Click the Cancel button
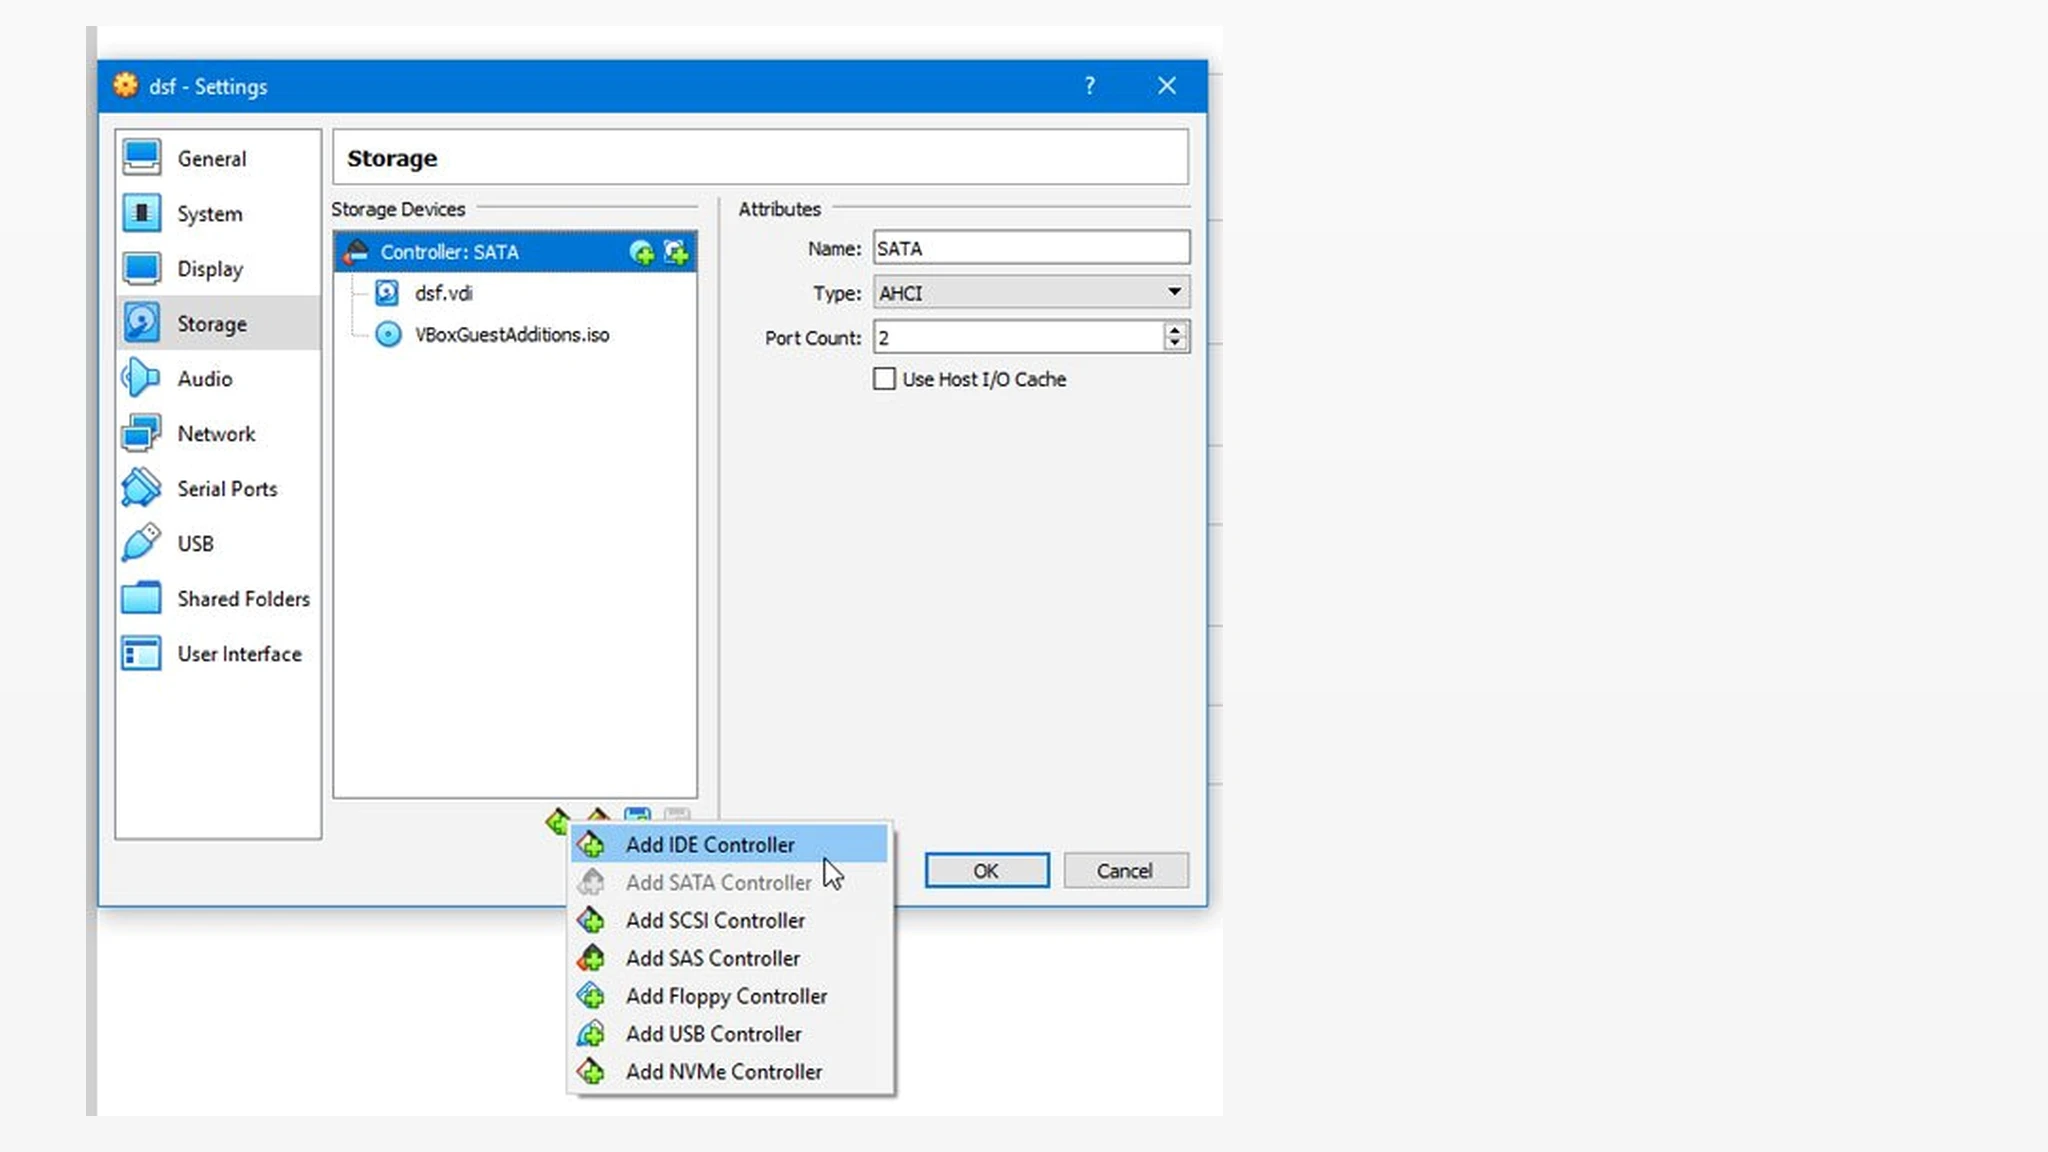The height and width of the screenshot is (1152, 2048). pos(1125,870)
